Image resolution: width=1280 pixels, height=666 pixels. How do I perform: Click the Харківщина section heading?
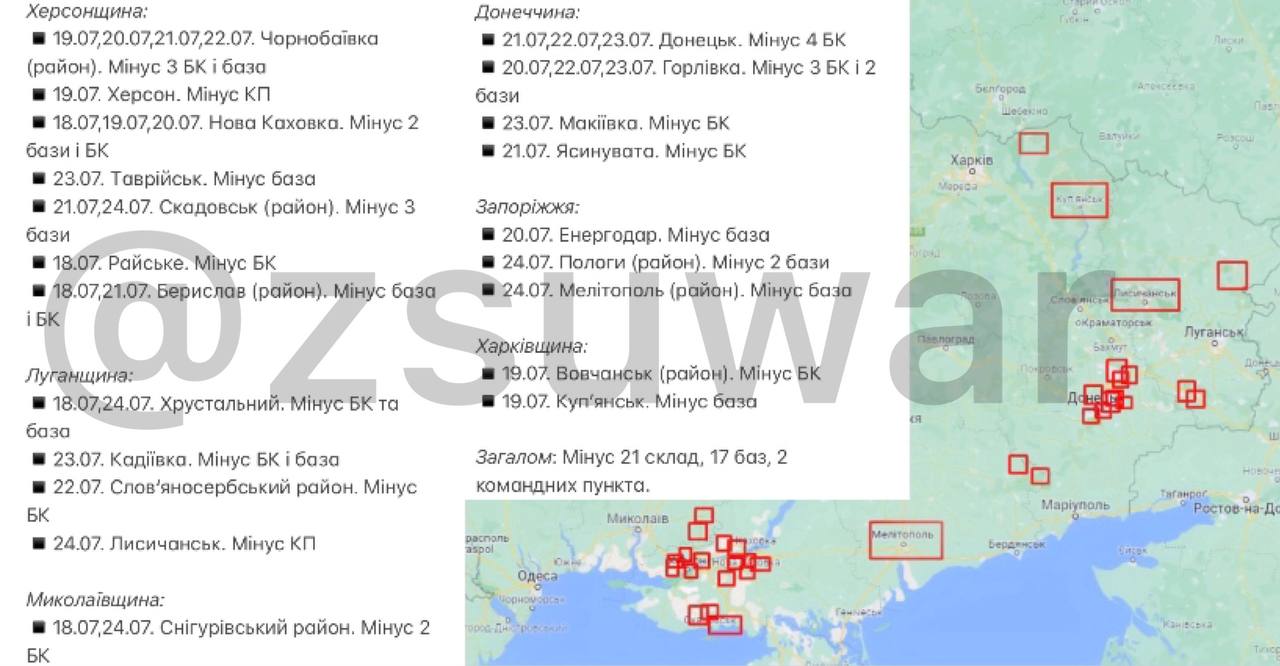click(531, 346)
